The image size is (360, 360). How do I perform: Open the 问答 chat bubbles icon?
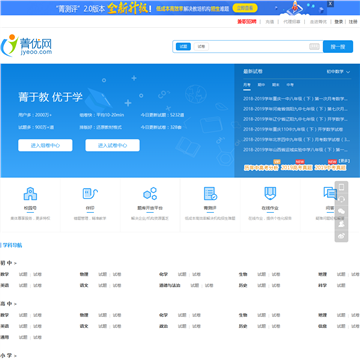coord(330,194)
